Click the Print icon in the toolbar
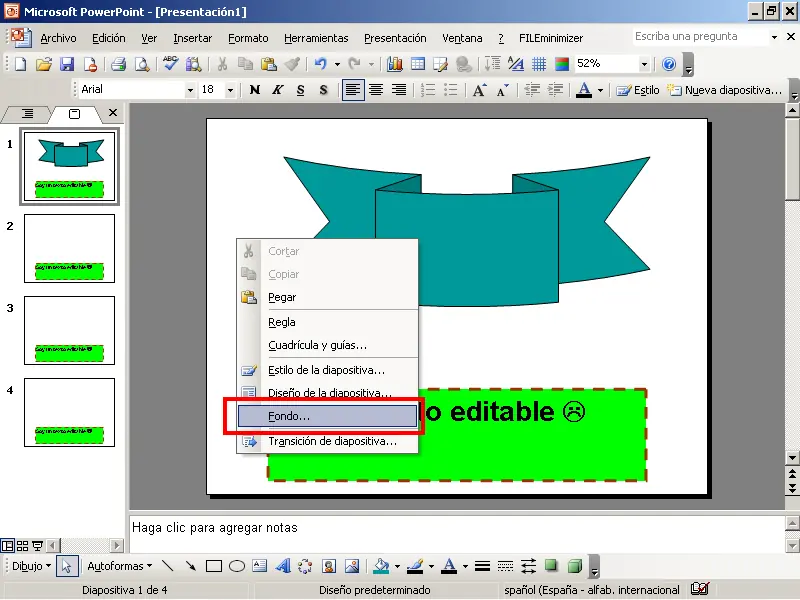This screenshot has height=600, width=800. (x=118, y=64)
